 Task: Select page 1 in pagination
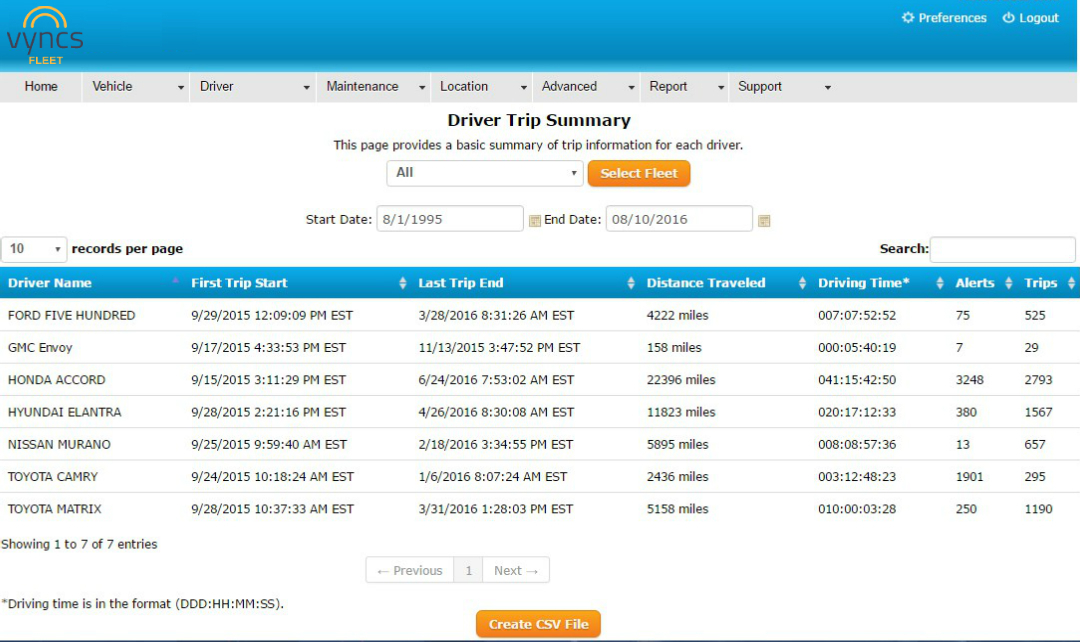click(x=468, y=570)
